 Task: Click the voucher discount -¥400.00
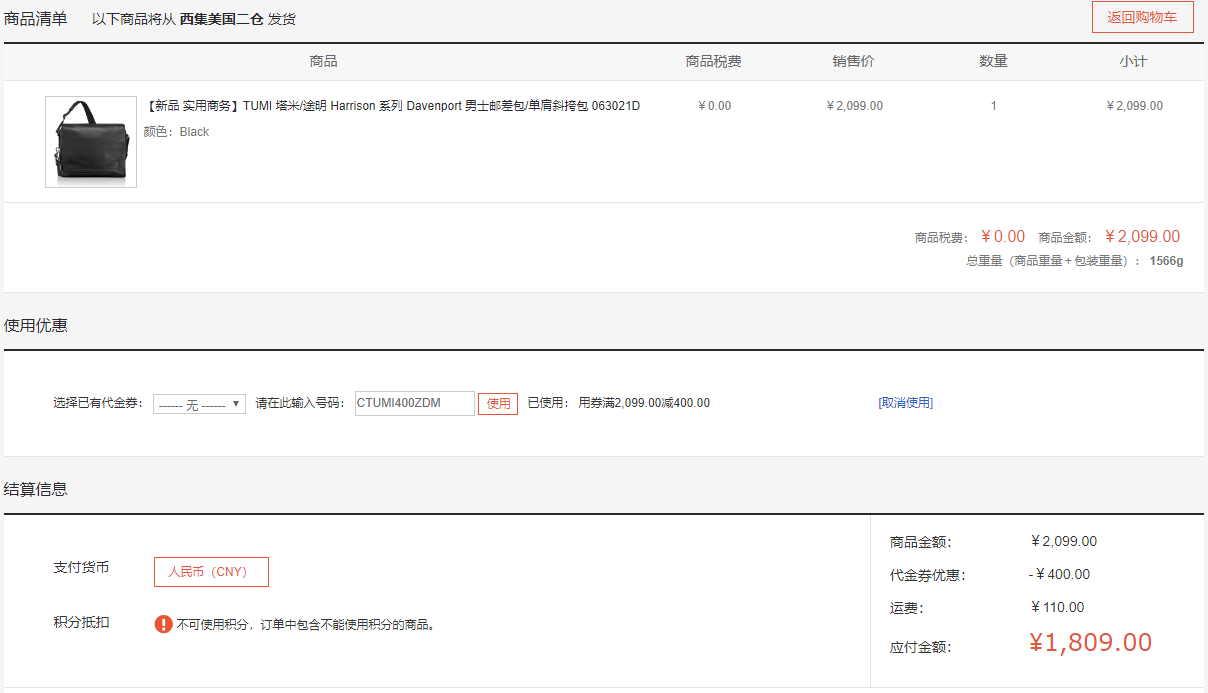(x=1059, y=575)
